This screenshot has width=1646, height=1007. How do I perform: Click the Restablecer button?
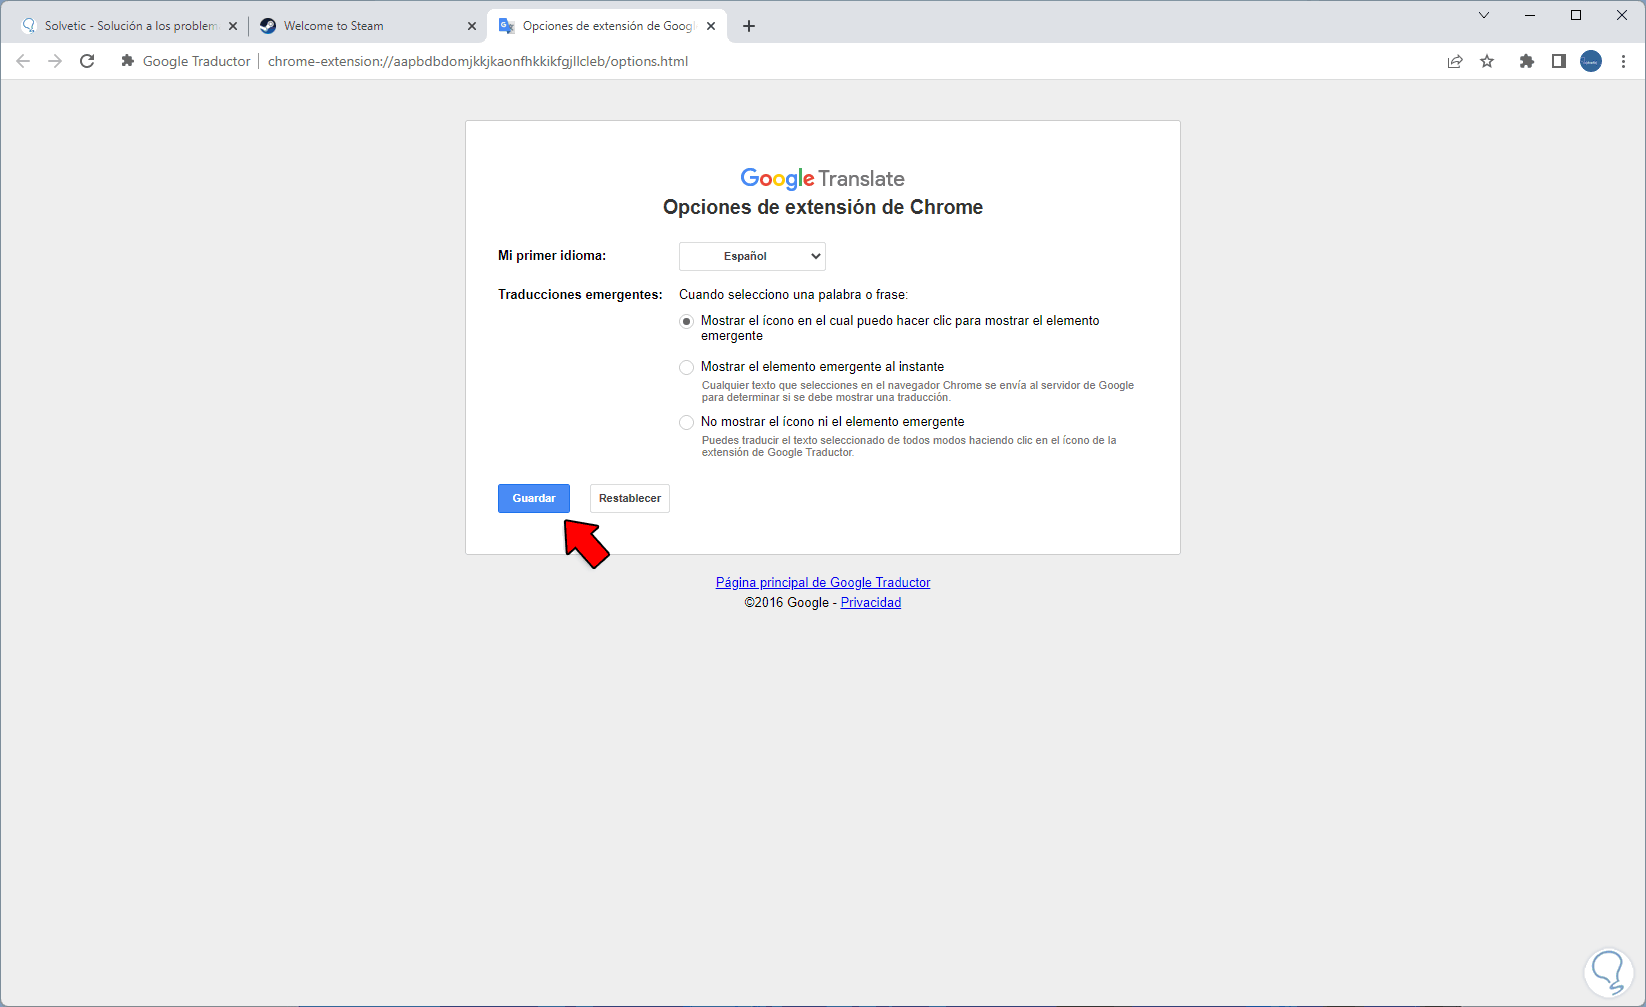coord(630,498)
